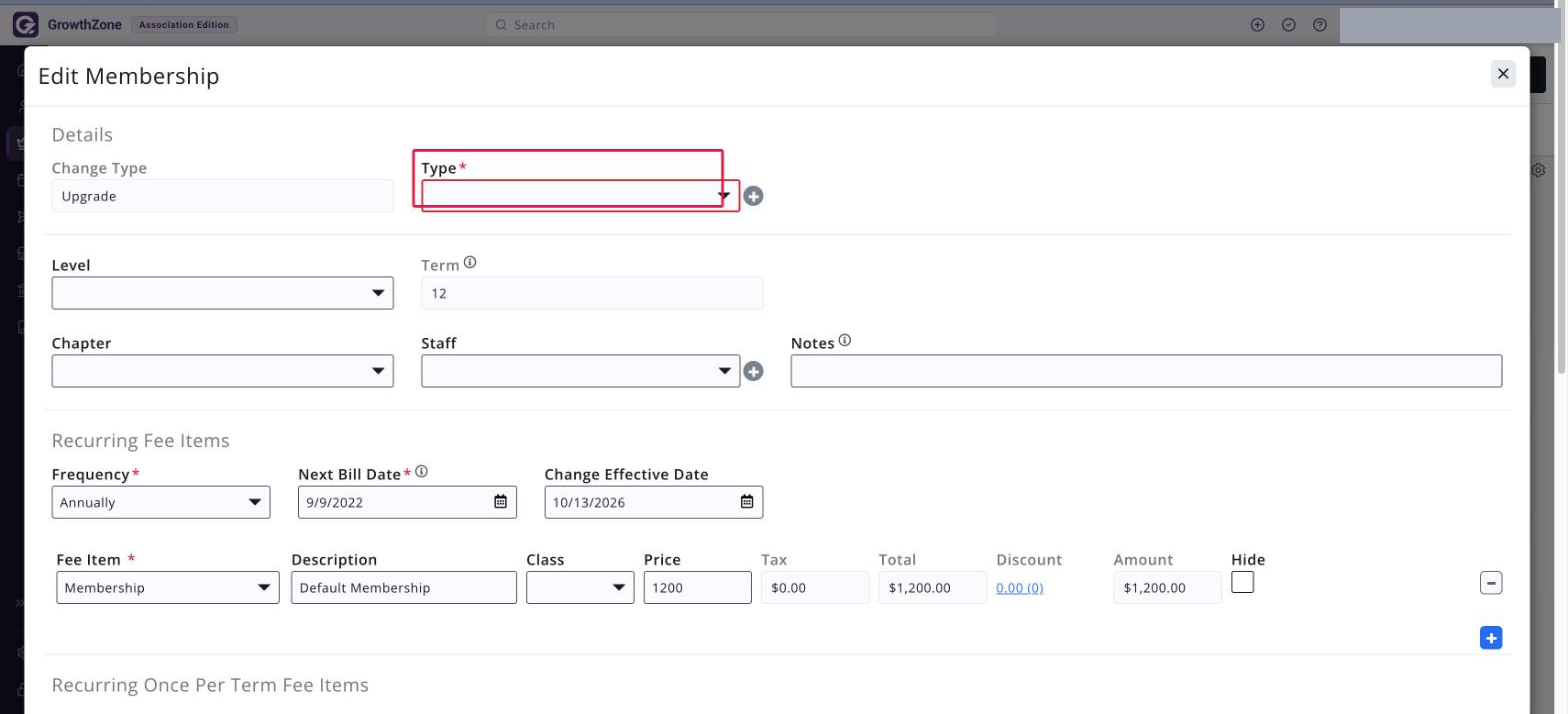
Task: Add a new Staff with plus icon
Action: point(753,371)
